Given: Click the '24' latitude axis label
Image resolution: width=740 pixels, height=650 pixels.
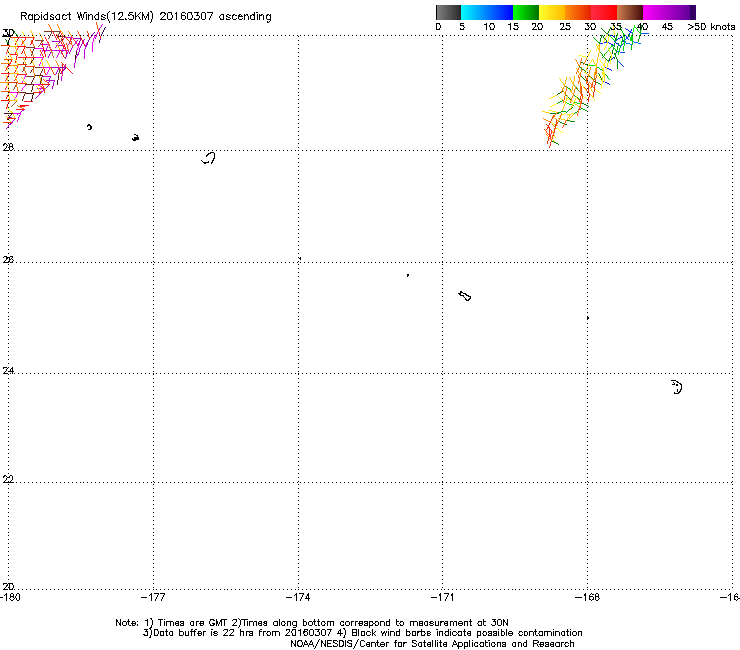Looking at the screenshot, I should (x=8, y=371).
